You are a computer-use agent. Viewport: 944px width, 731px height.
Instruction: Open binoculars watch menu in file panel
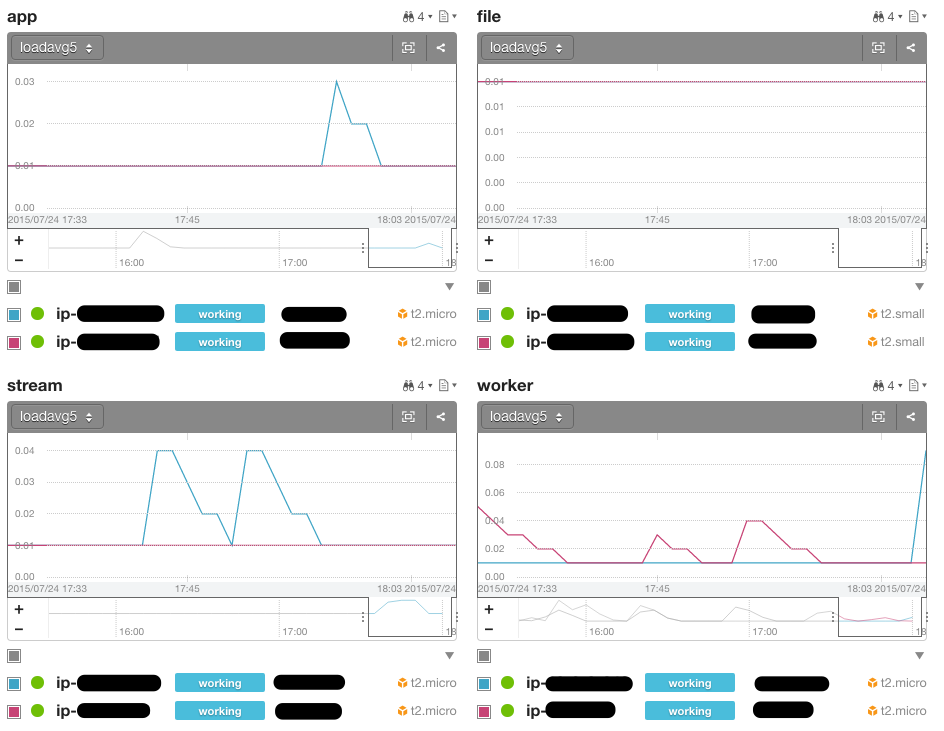point(887,17)
